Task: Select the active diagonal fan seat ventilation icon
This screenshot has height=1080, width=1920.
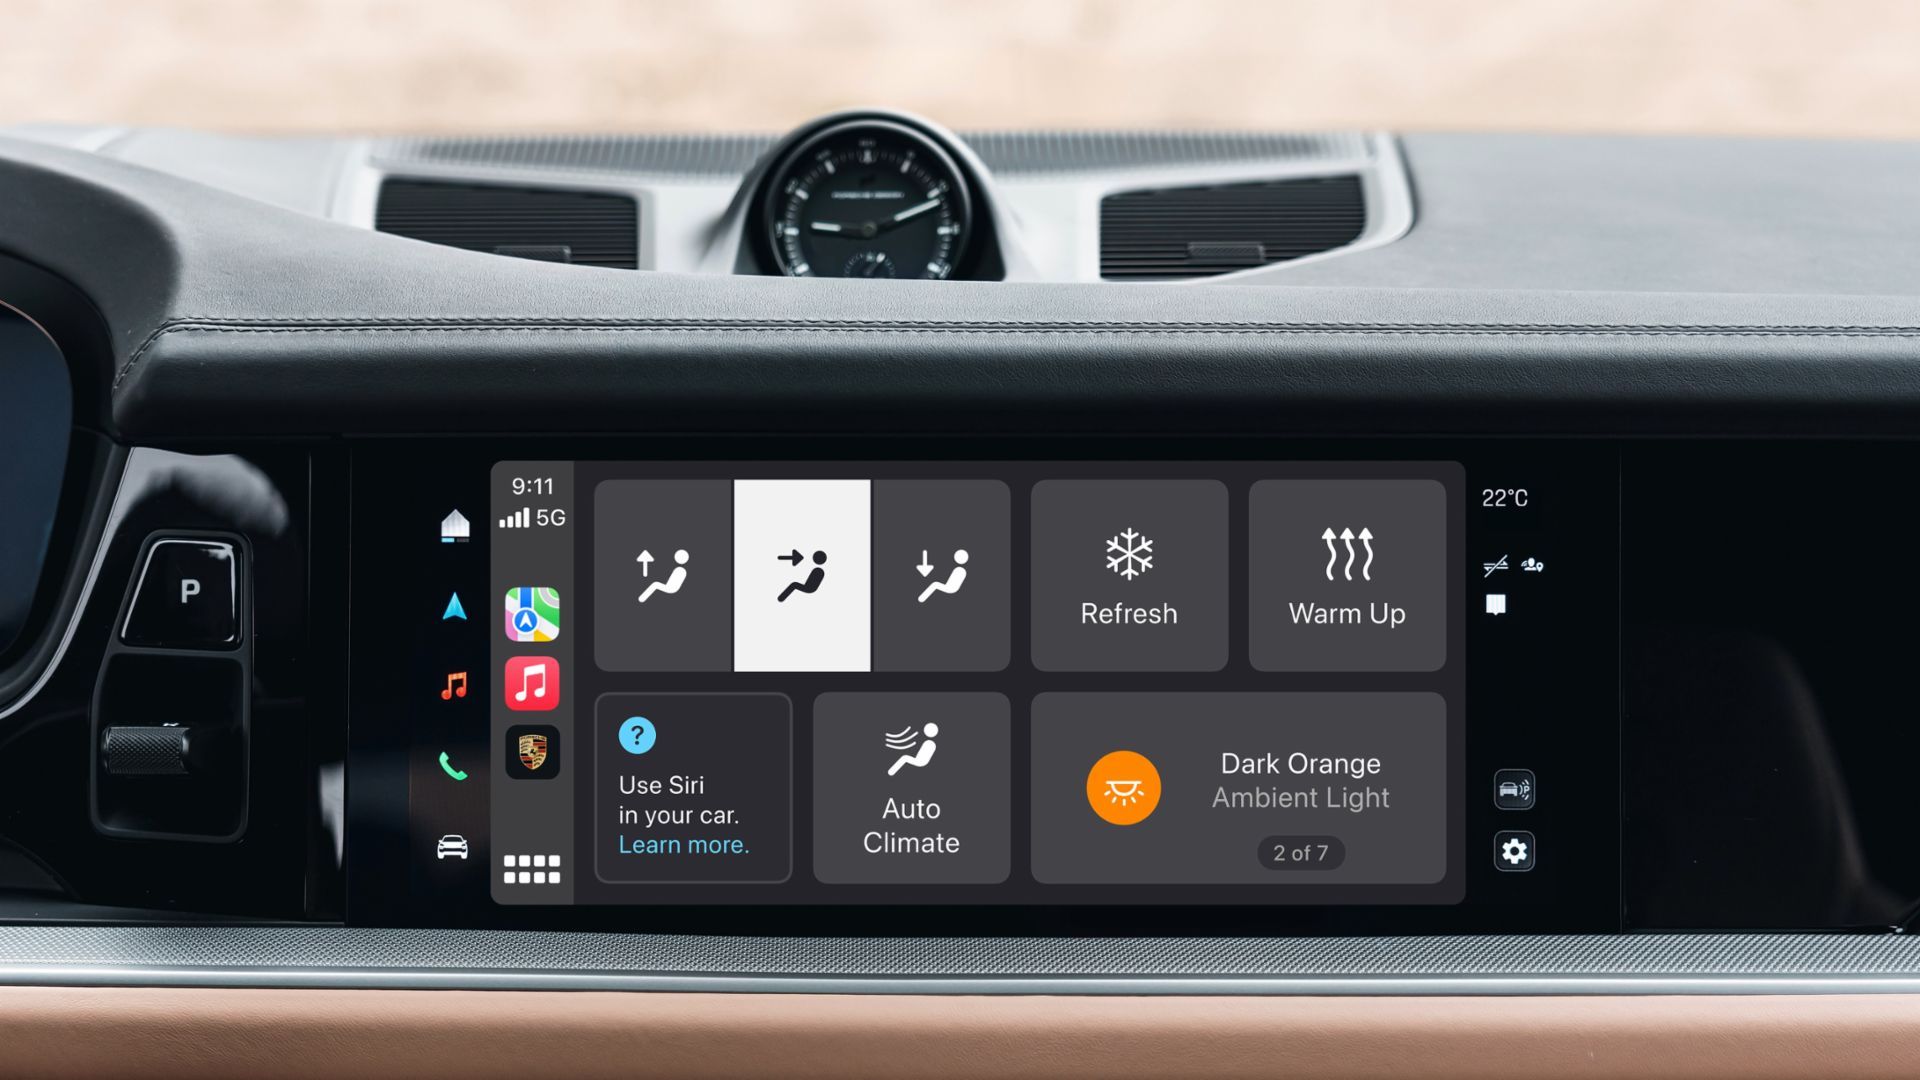Action: [x=802, y=576]
